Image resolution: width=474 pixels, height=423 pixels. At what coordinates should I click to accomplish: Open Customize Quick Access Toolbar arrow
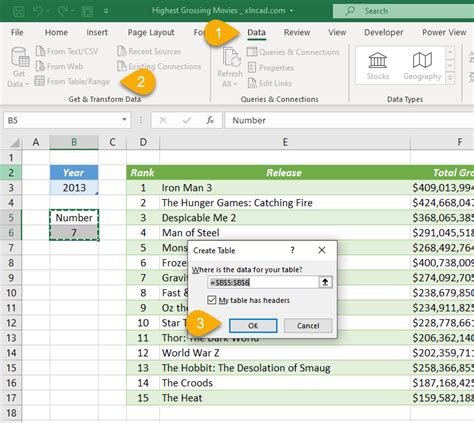point(106,11)
